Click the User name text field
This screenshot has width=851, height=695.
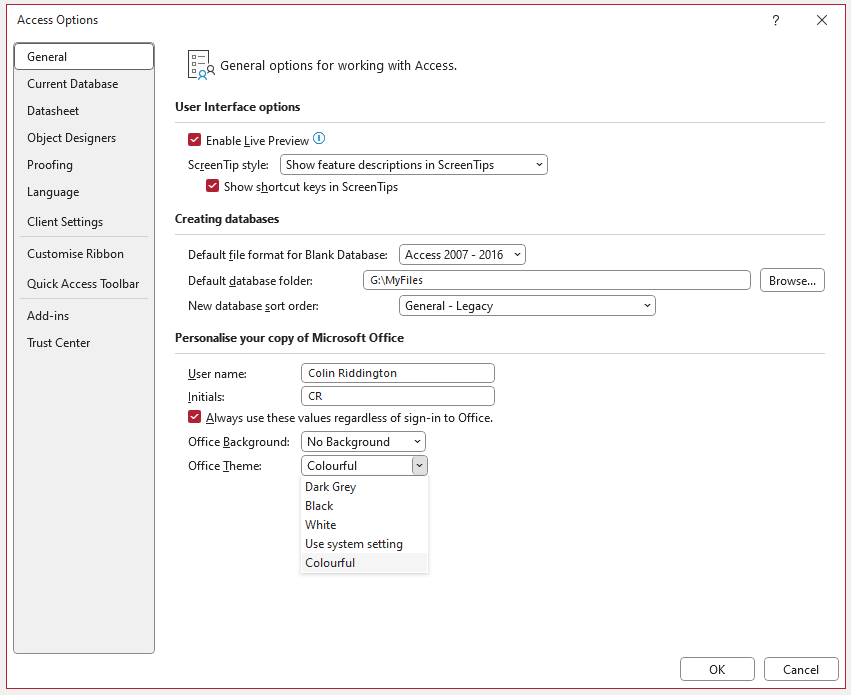[397, 373]
